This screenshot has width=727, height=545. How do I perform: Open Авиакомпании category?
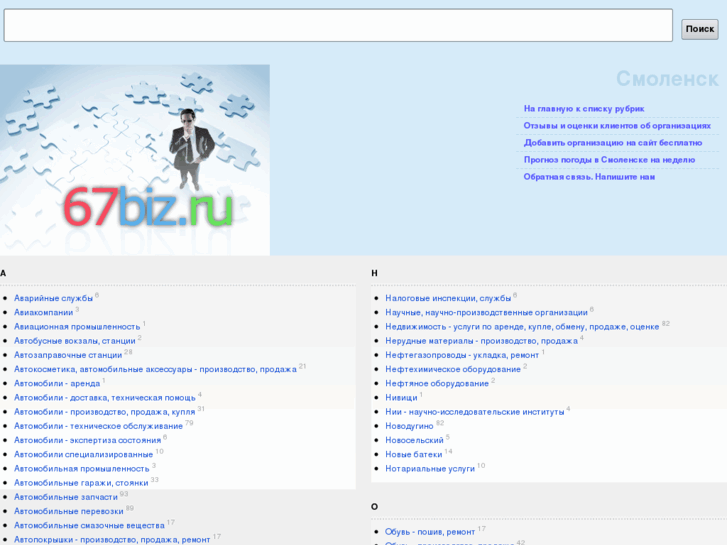44,313
